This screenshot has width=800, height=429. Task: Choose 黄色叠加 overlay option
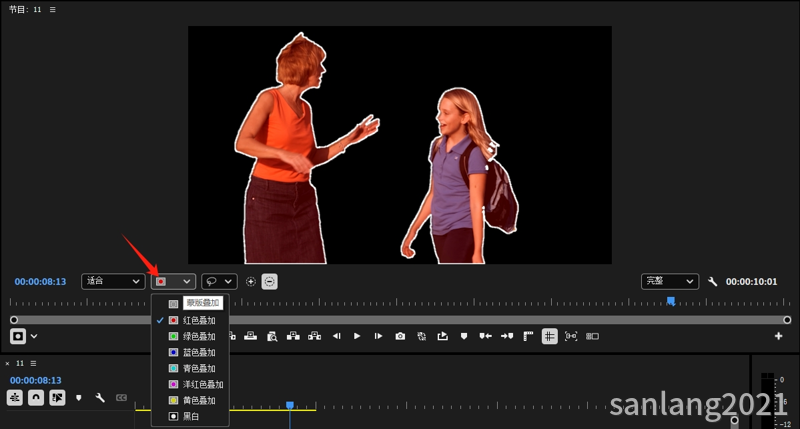click(x=190, y=400)
